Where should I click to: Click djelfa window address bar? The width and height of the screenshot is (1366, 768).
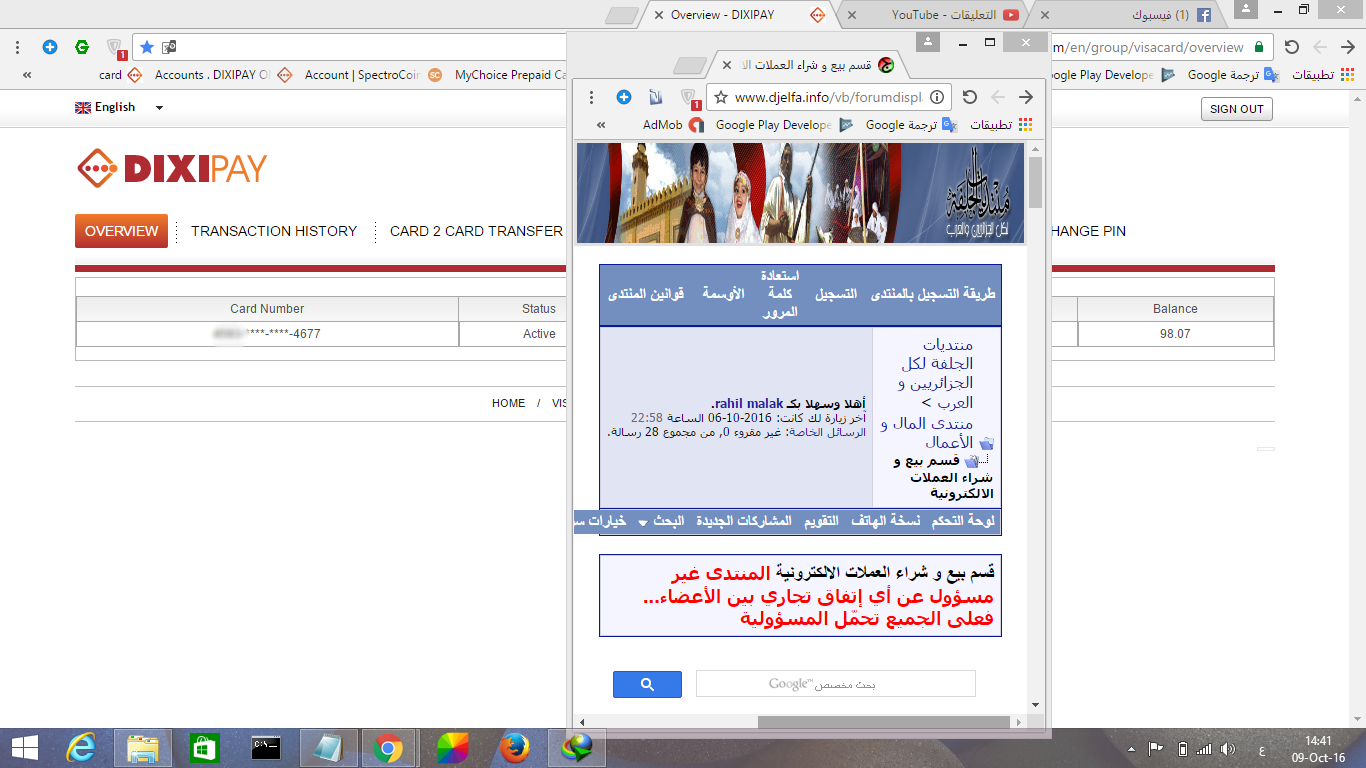[x=828, y=97]
